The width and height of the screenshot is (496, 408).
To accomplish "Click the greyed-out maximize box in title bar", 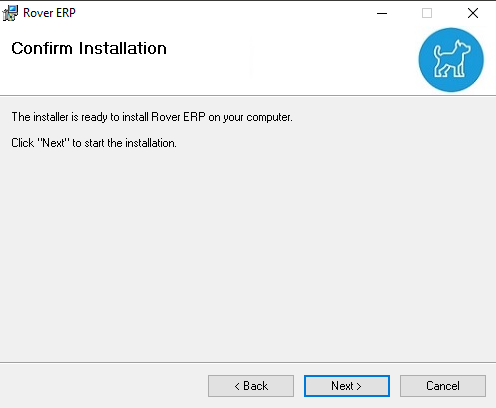I will (427, 13).
